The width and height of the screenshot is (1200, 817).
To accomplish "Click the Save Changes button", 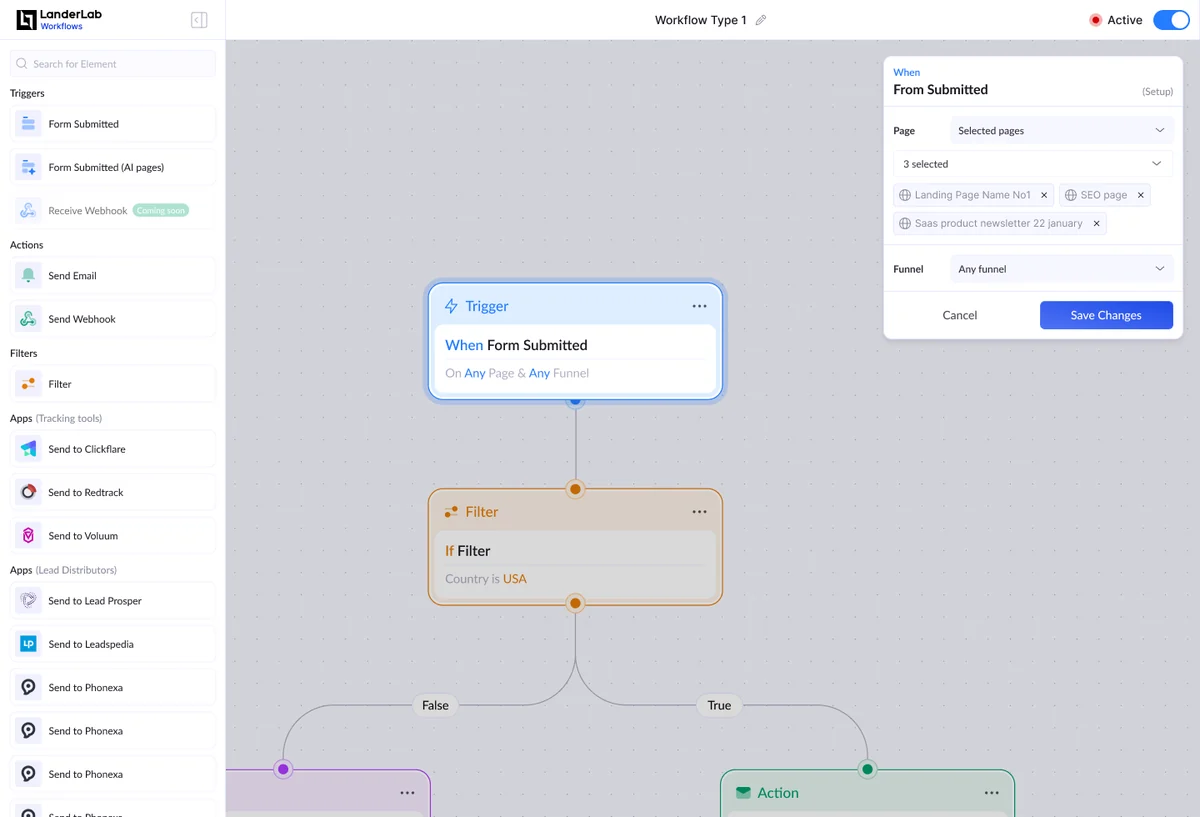I will (x=1106, y=315).
